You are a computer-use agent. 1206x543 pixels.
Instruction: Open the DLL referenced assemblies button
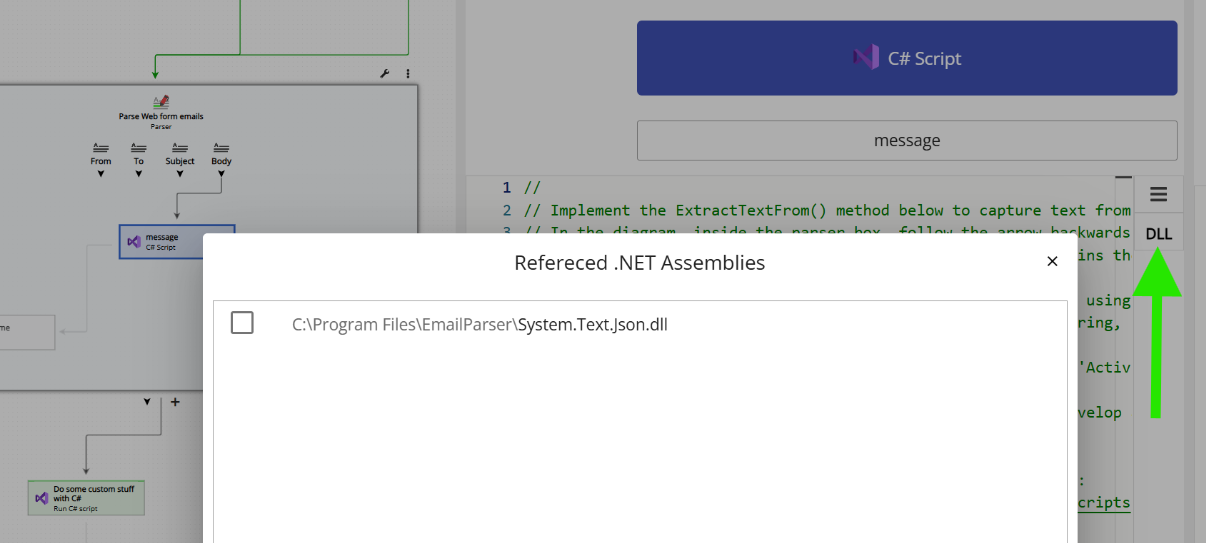(x=1159, y=233)
